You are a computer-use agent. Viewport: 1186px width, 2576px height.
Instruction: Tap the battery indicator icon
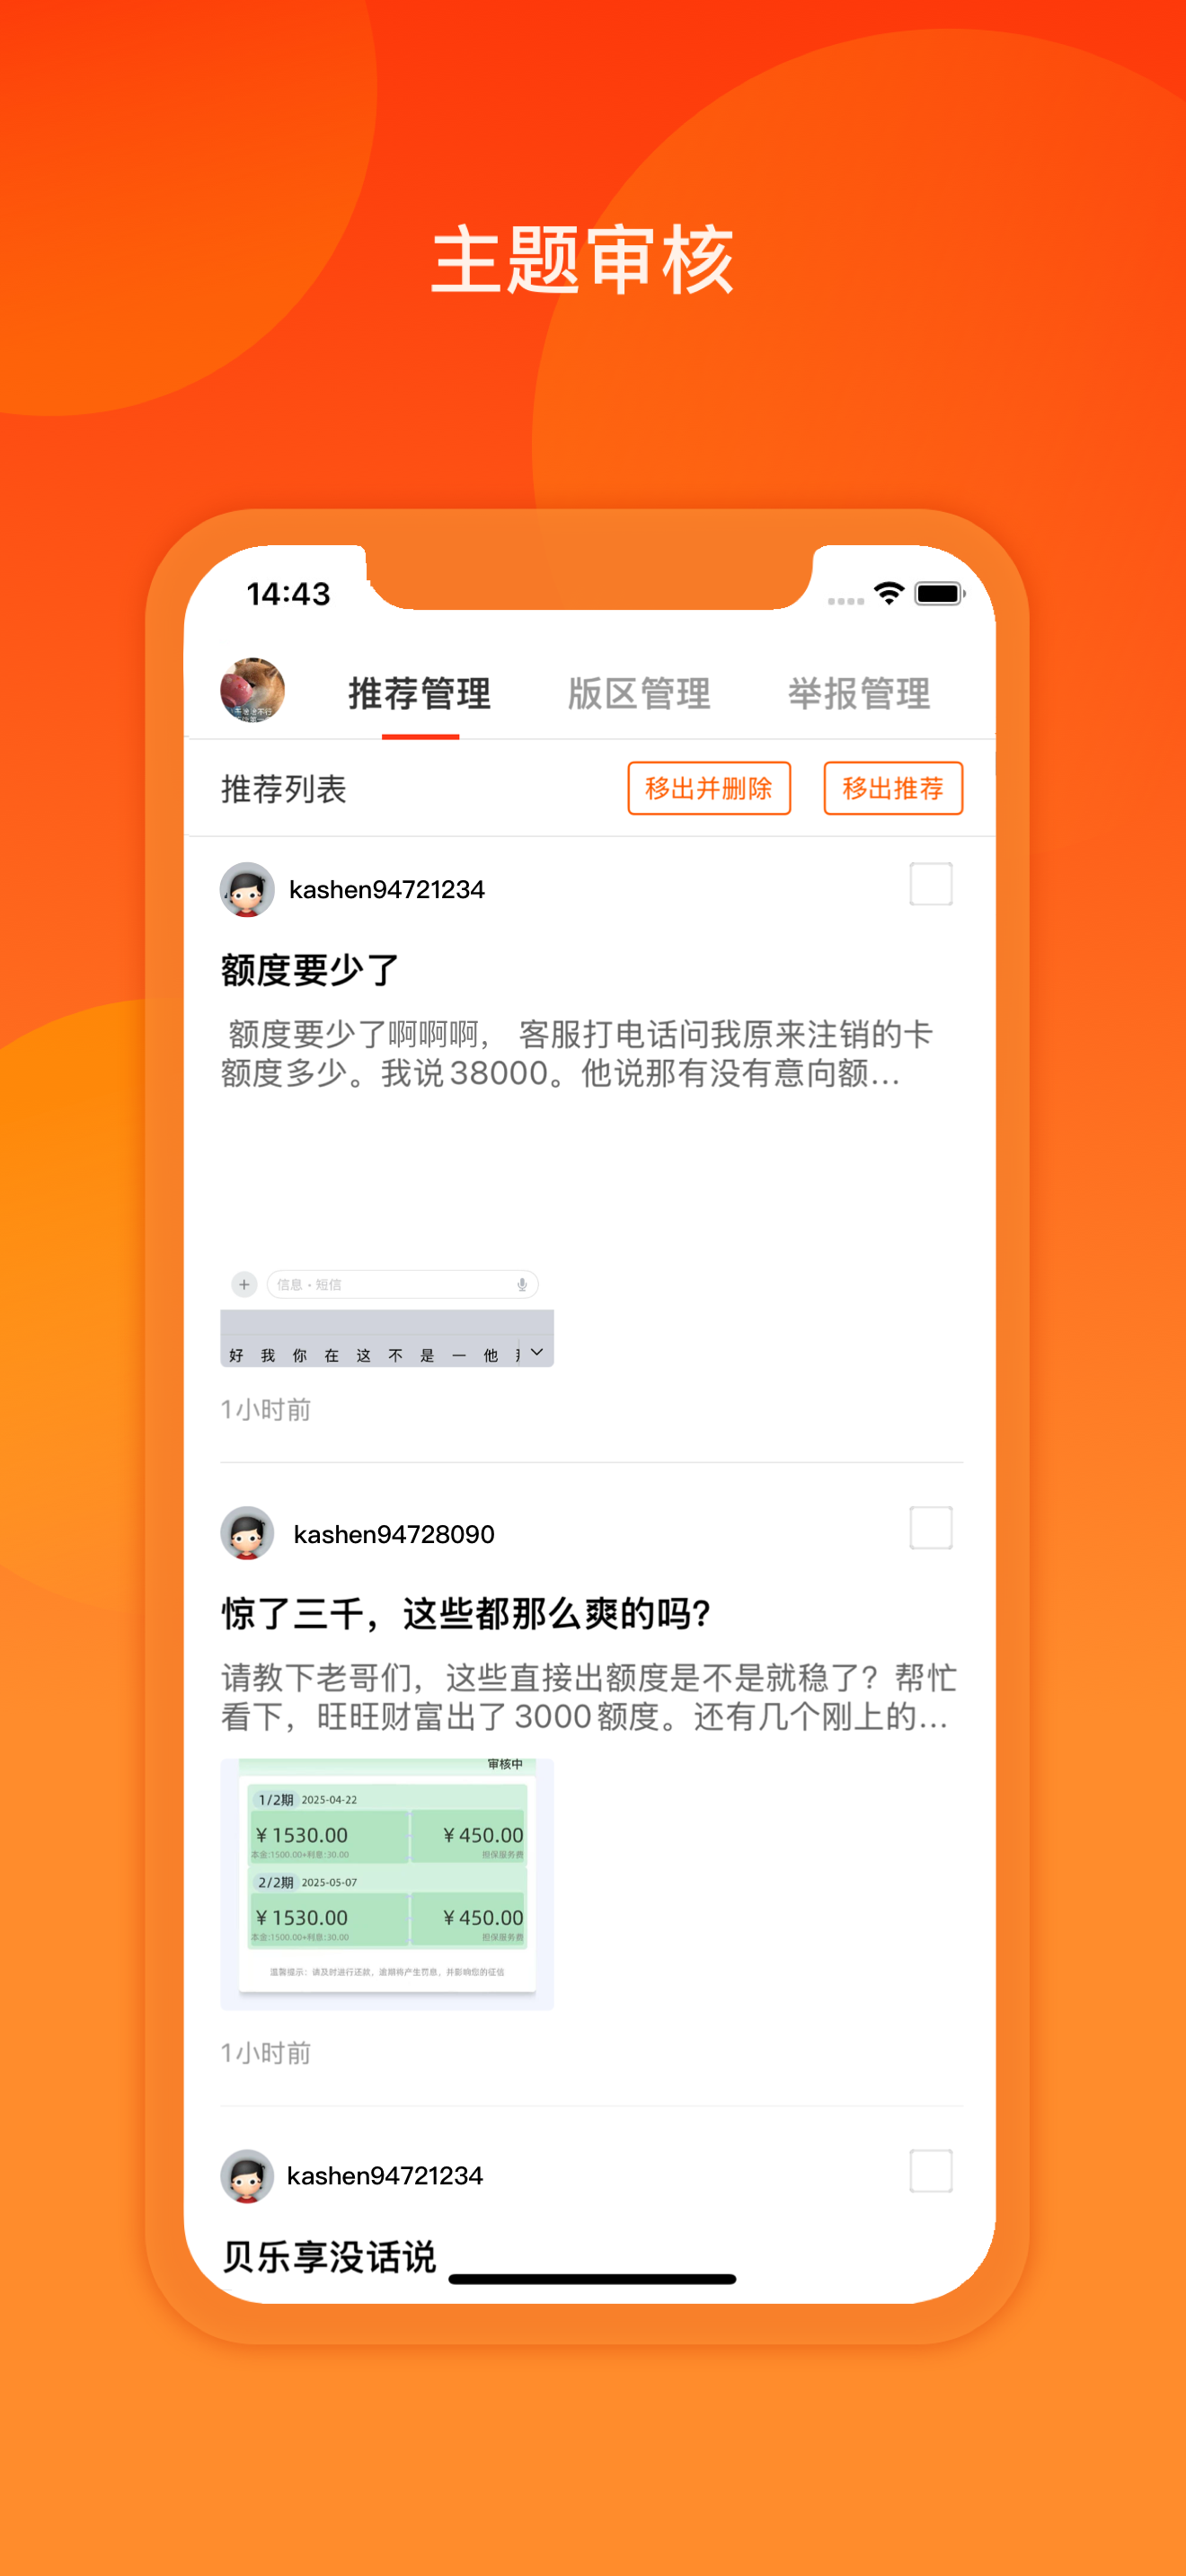click(x=940, y=593)
